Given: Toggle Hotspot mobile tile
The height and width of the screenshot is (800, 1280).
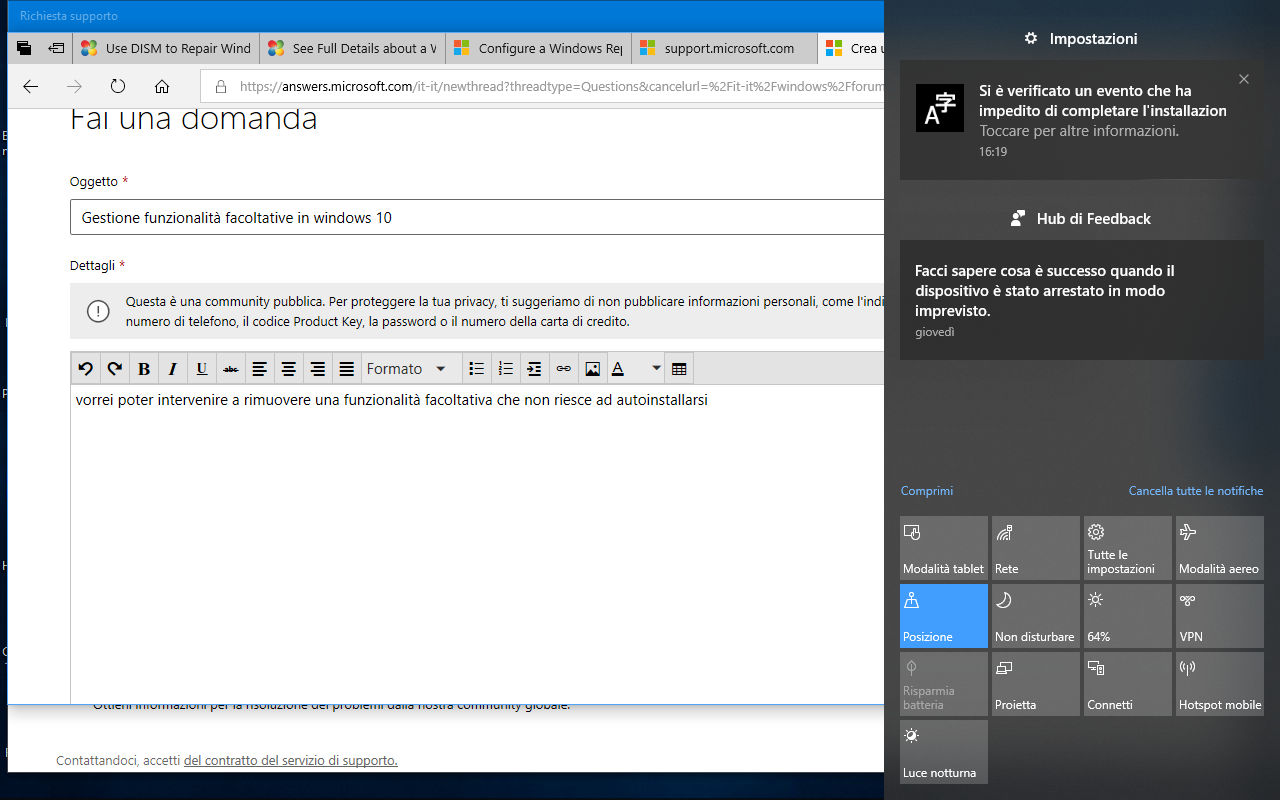Looking at the screenshot, I should 1220,684.
